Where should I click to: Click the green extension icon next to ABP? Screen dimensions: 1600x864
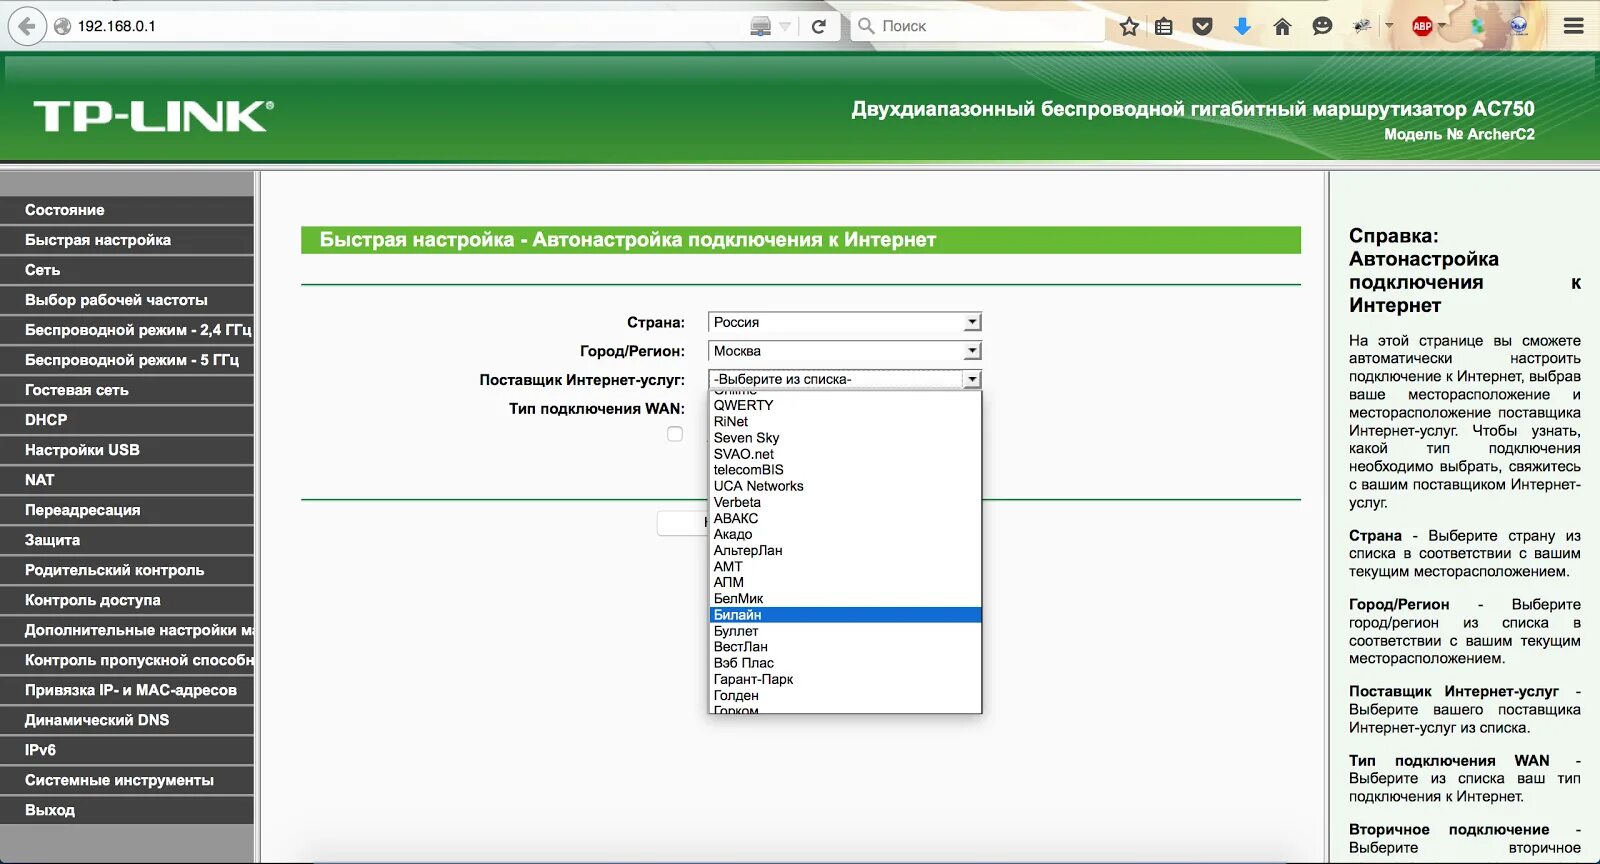pyautogui.click(x=1477, y=26)
